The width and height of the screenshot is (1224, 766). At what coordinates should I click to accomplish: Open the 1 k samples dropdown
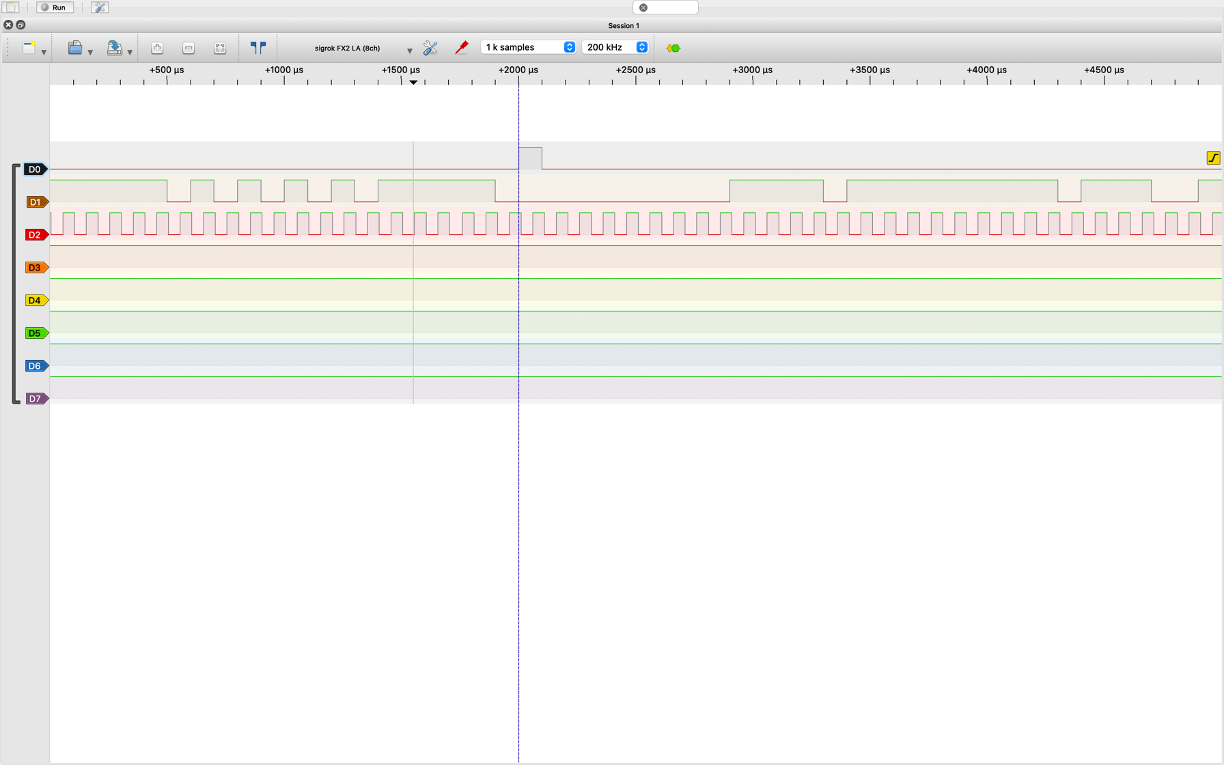point(529,47)
